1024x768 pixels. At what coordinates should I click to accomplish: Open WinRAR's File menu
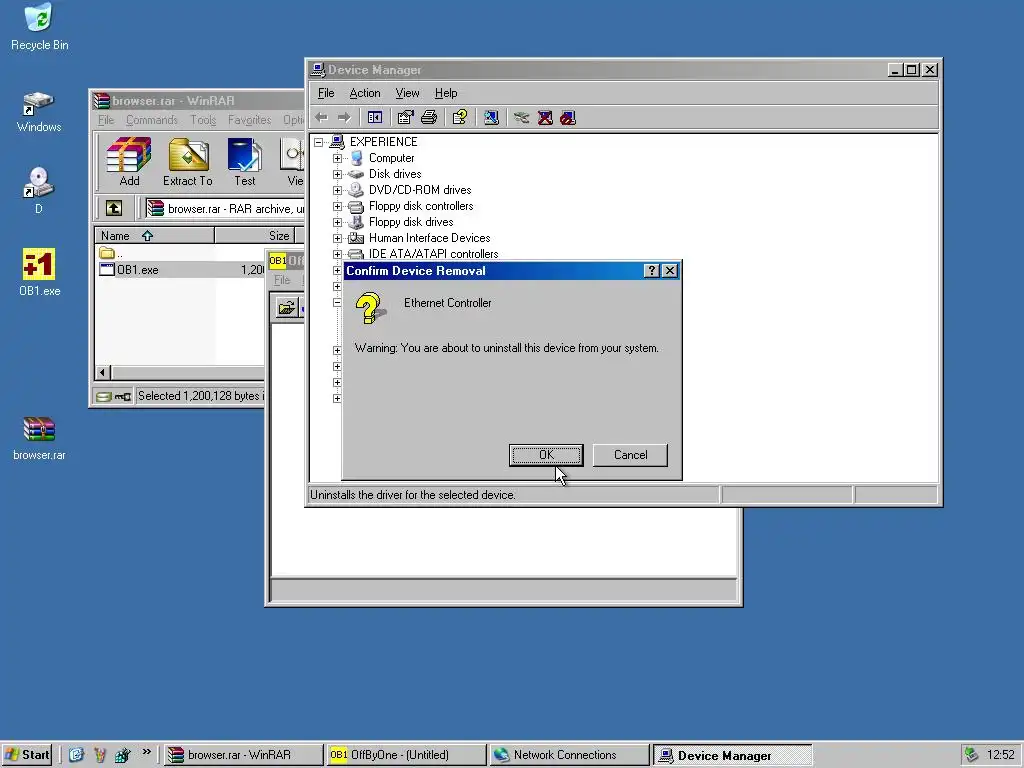[x=106, y=120]
